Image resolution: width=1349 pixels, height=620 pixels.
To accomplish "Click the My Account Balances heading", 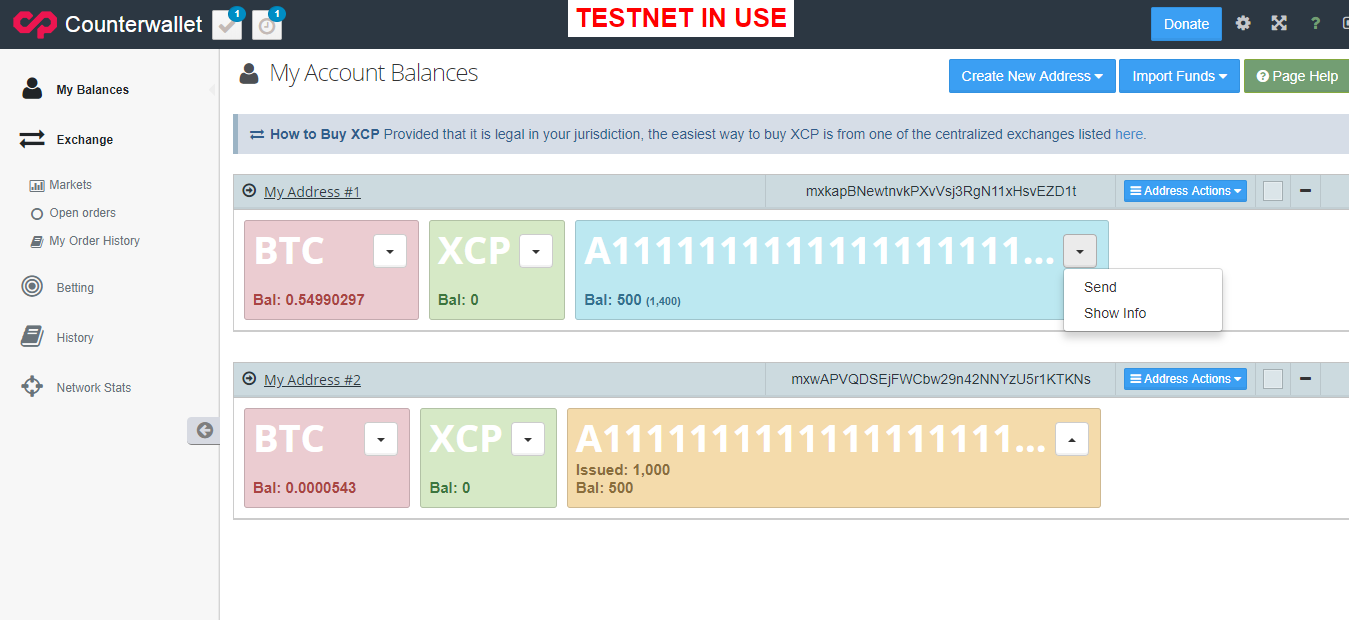I will coord(374,73).
